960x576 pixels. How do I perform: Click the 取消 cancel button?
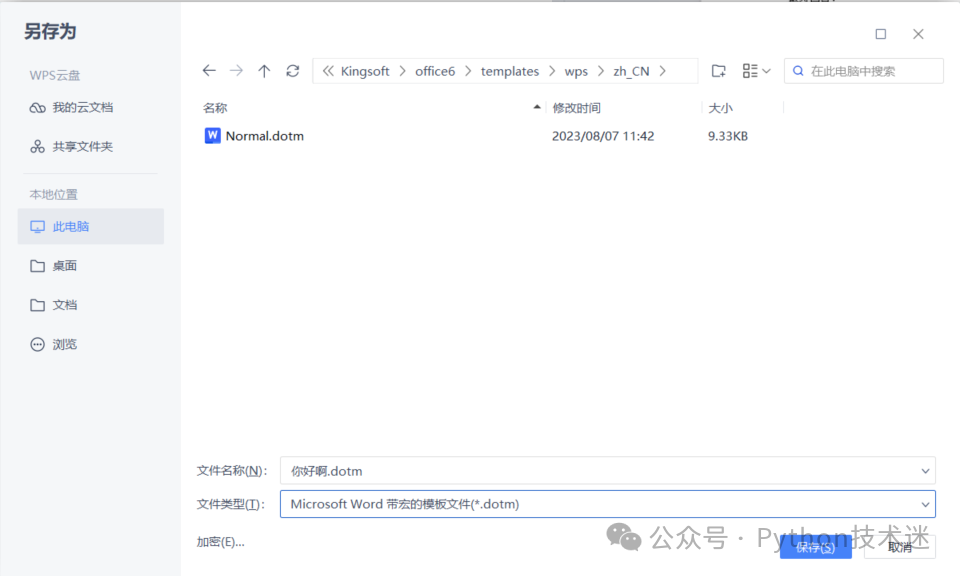coord(900,547)
